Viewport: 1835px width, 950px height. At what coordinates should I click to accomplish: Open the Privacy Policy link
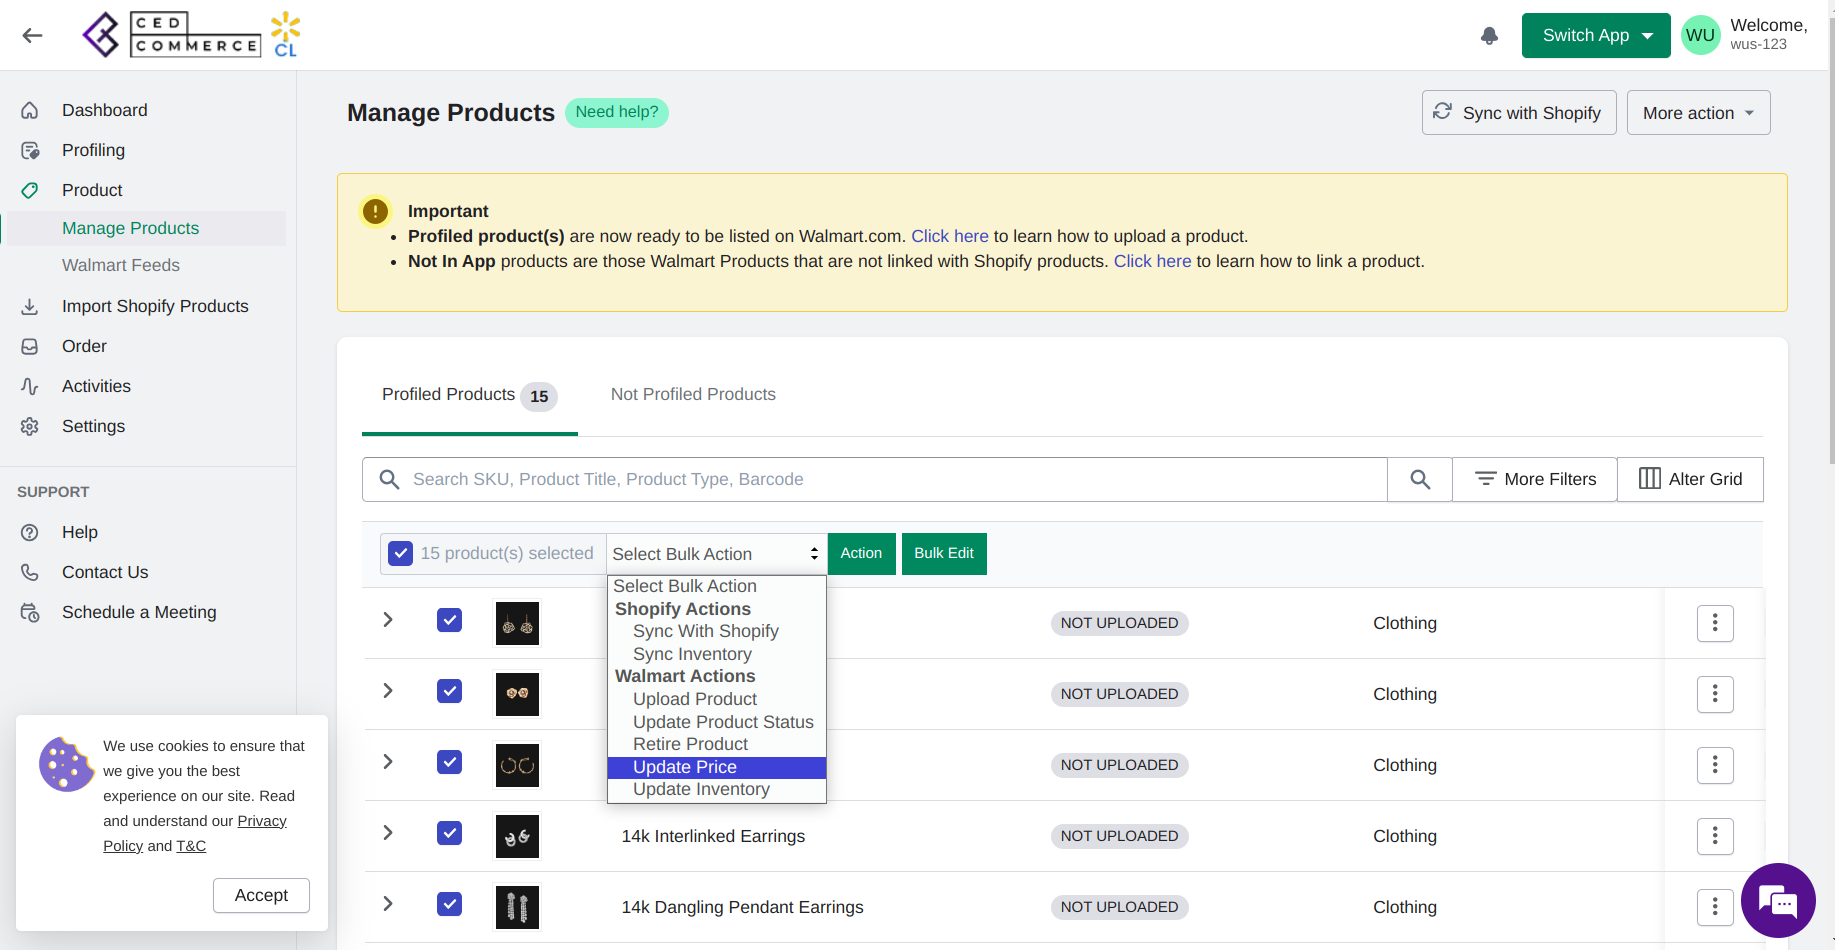pos(262,821)
